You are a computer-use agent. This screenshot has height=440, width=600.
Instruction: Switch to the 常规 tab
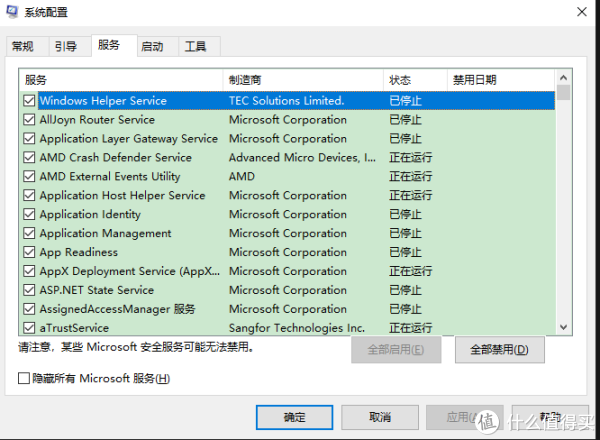[x=23, y=46]
